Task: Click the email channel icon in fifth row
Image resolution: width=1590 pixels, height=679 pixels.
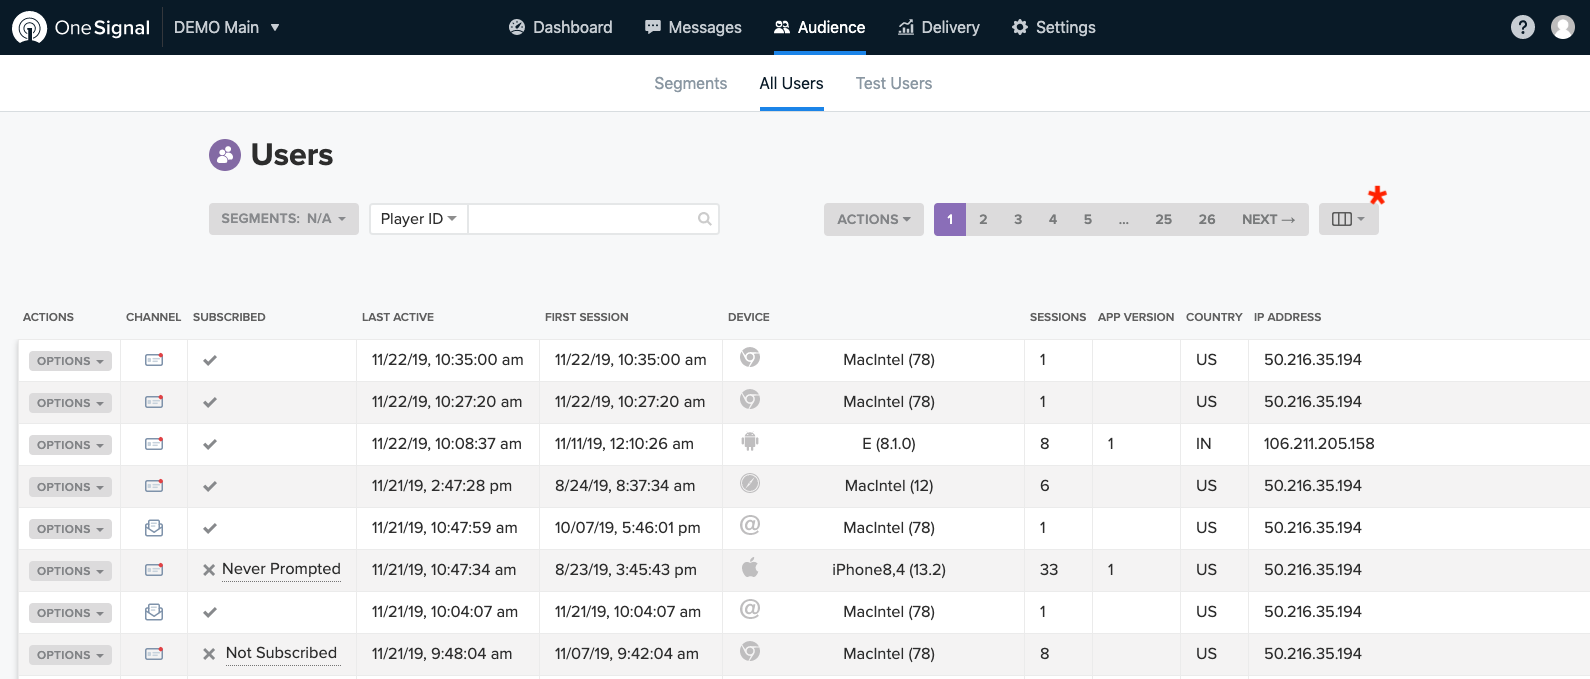Action: [154, 528]
